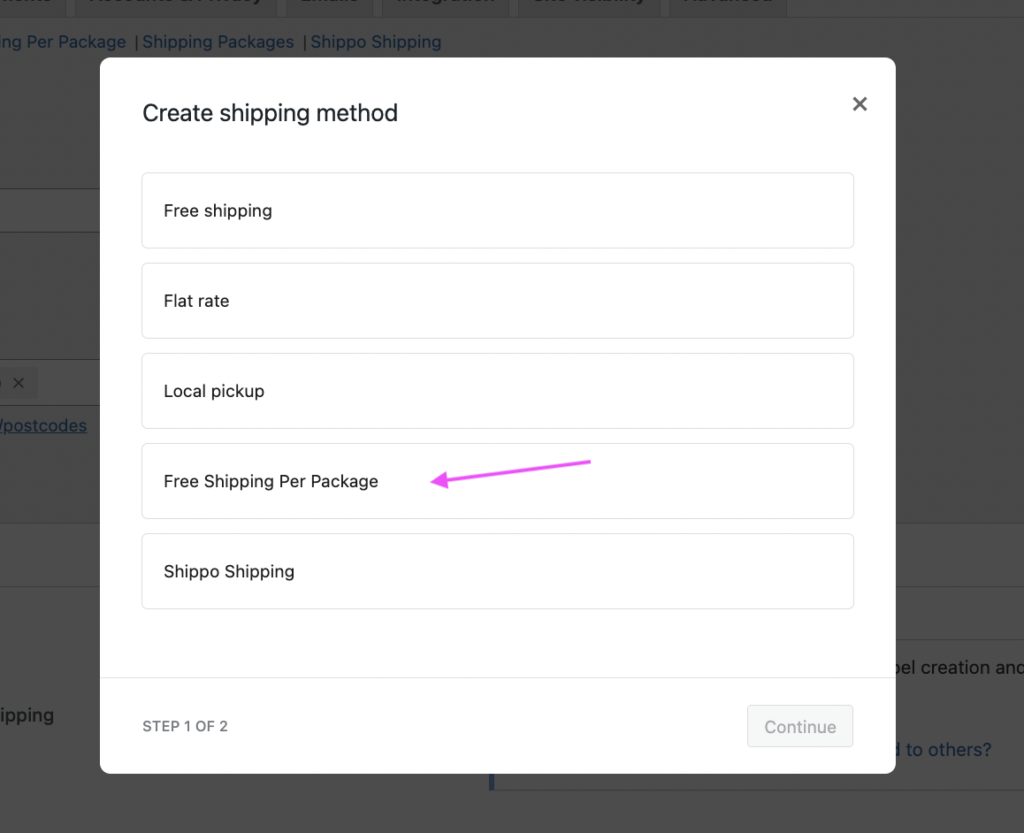Close the Create shipping method dialog
1024x833 pixels.
coord(859,104)
